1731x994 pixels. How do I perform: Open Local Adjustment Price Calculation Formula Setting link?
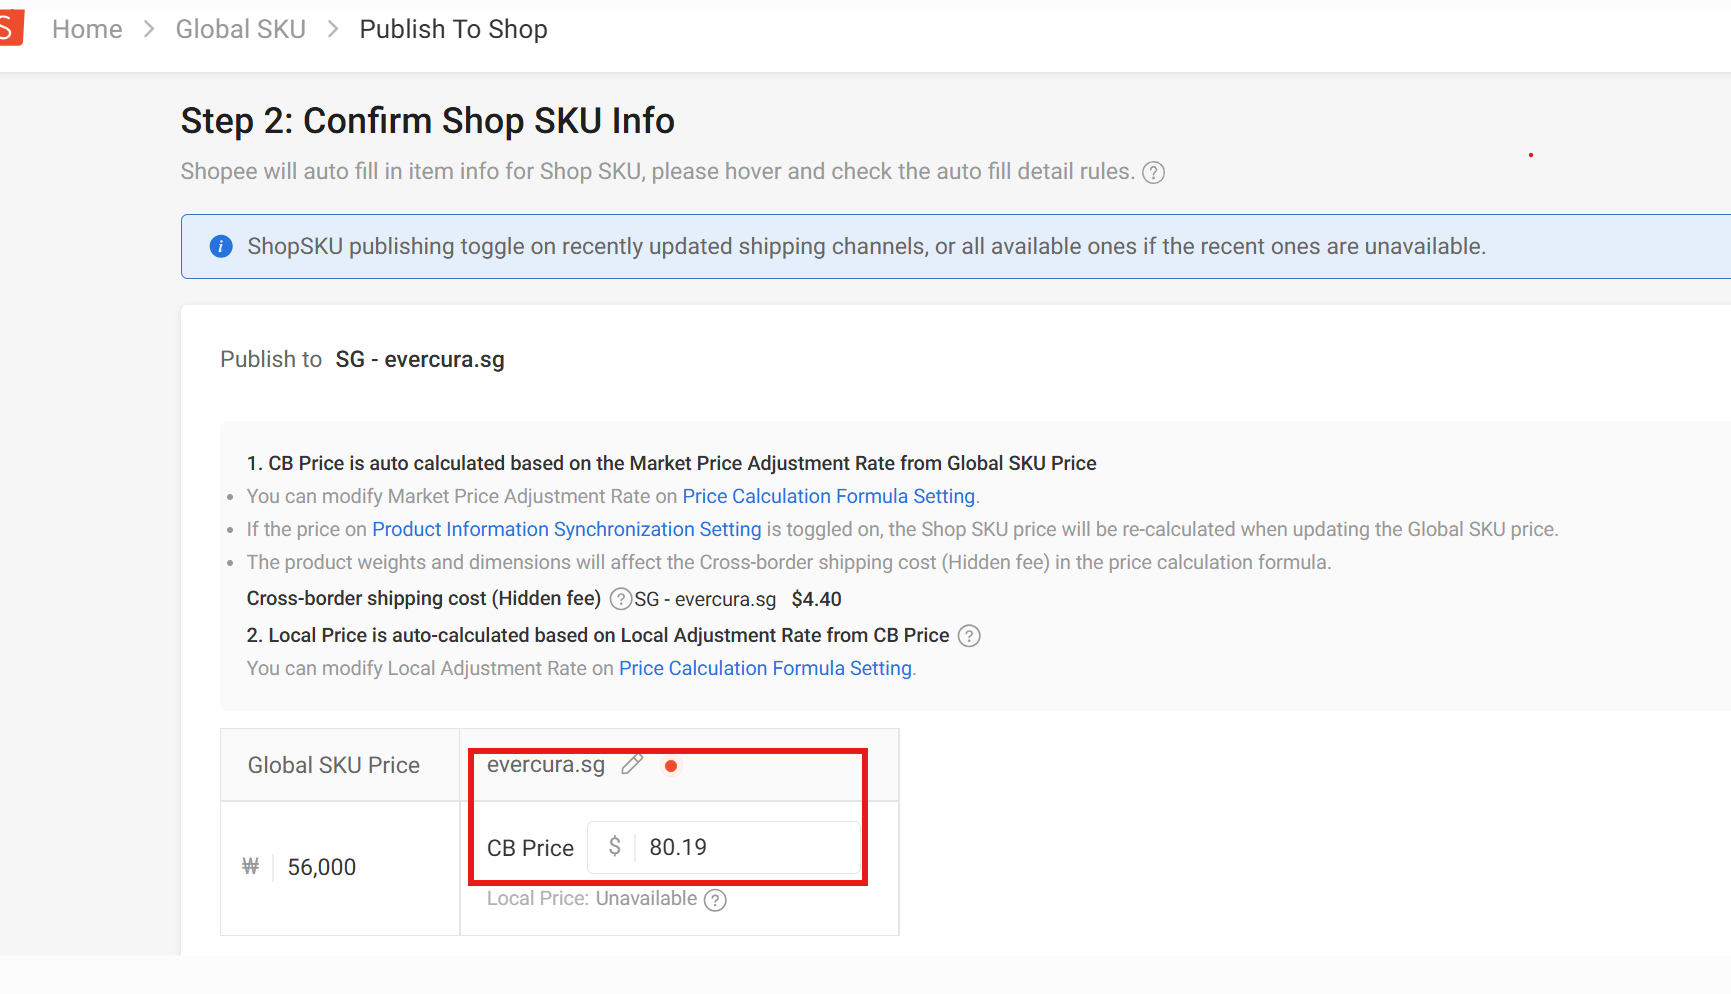pos(766,668)
